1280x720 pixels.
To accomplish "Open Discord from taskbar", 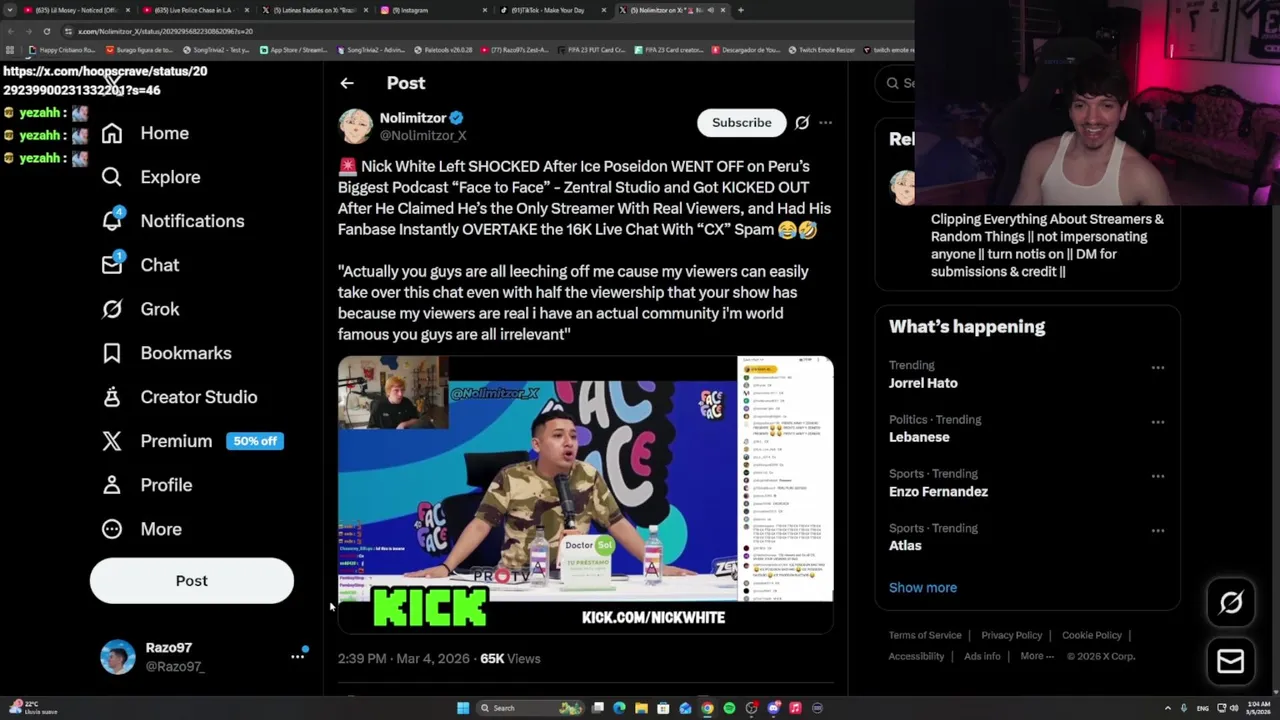I will (x=773, y=708).
